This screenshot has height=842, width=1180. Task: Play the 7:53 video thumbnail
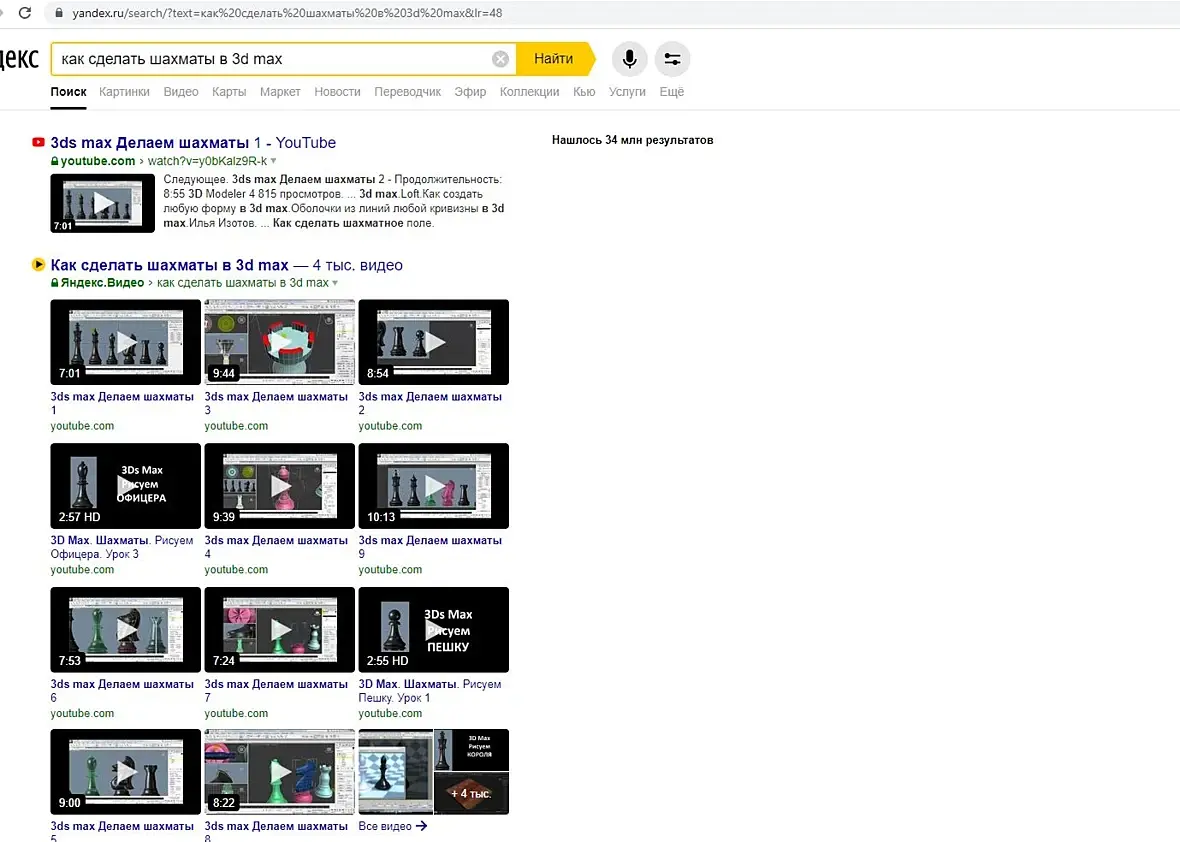[x=126, y=630]
